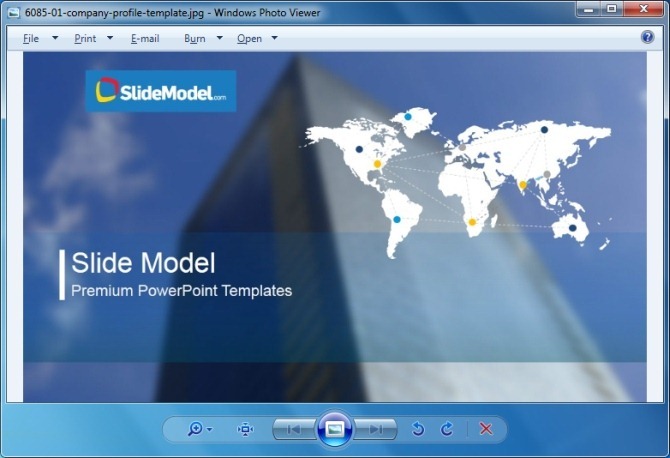Minimize the Photo Viewer window
Screen dimensions: 670x458
(589, 9)
